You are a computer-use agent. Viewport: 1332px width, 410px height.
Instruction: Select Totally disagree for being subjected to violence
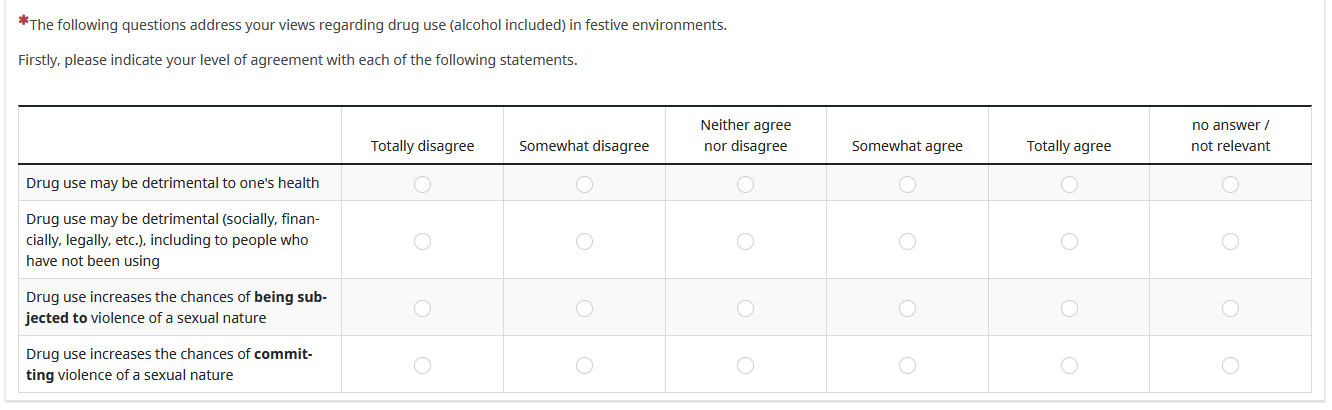(x=422, y=308)
